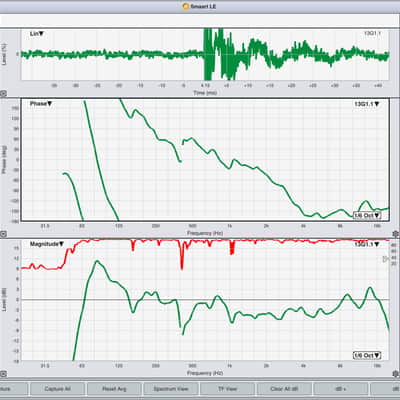Click the Smaart LE title icon
400x400 pixels.
(x=186, y=6)
